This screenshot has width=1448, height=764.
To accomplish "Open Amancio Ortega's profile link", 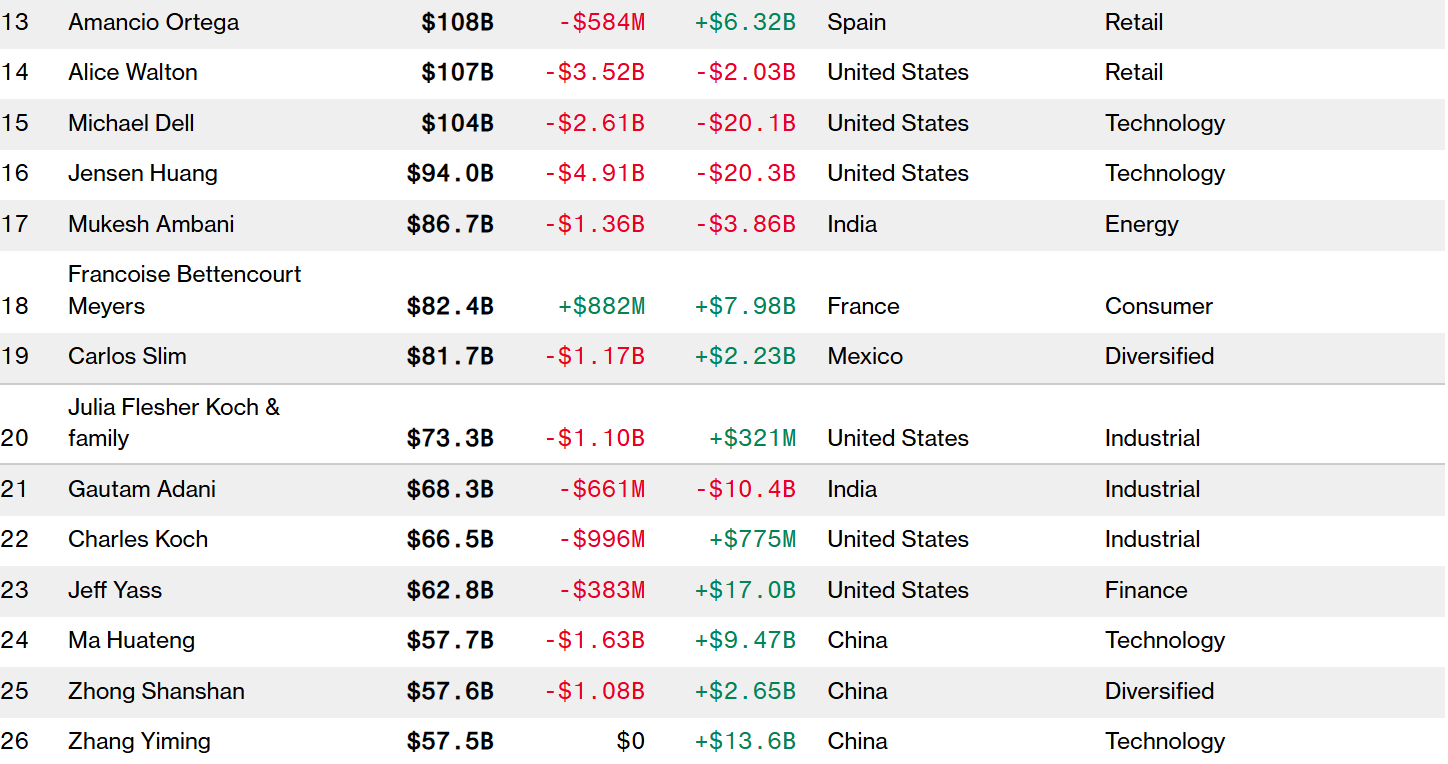I will [x=153, y=22].
